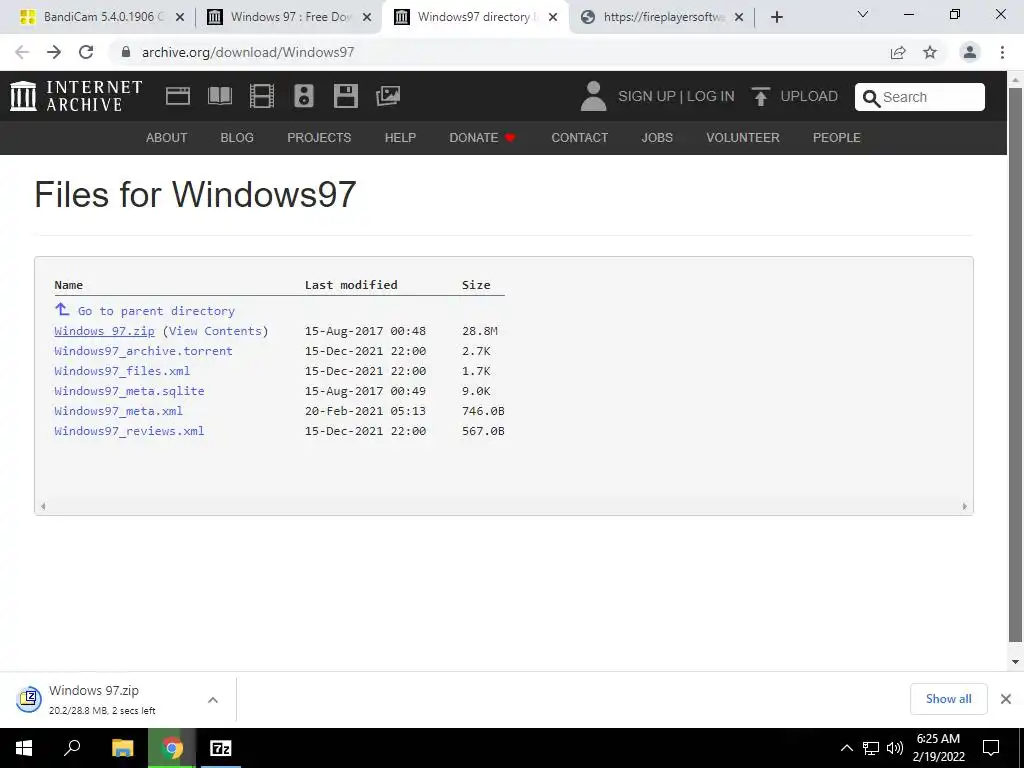The height and width of the screenshot is (768, 1024).
Task: Open the CONTACT menu item
Action: (x=579, y=138)
